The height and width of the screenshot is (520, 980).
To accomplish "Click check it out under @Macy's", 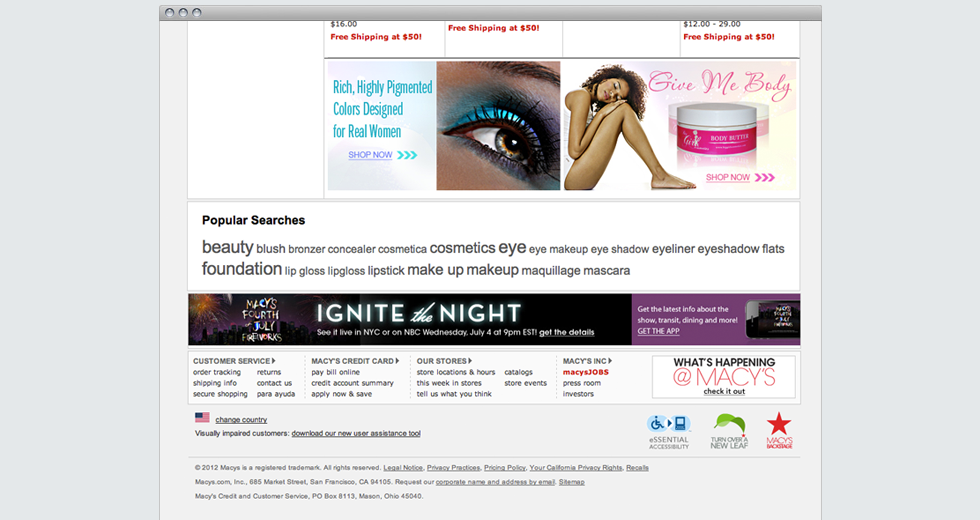I will pyautogui.click(x=724, y=391).
